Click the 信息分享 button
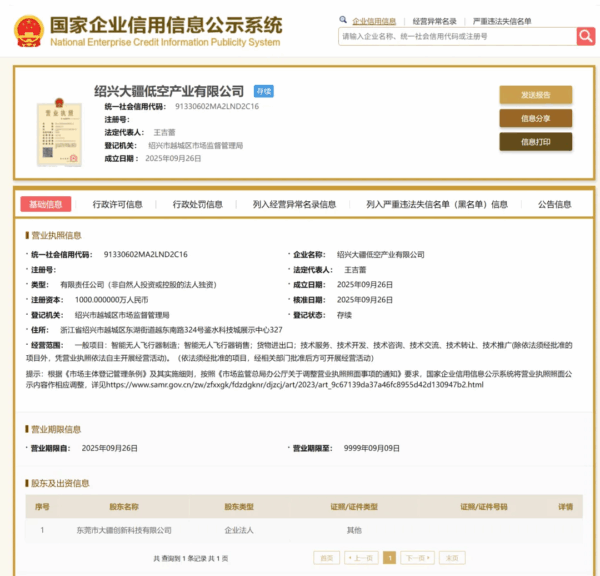This screenshot has height=576, width=600. tap(535, 118)
